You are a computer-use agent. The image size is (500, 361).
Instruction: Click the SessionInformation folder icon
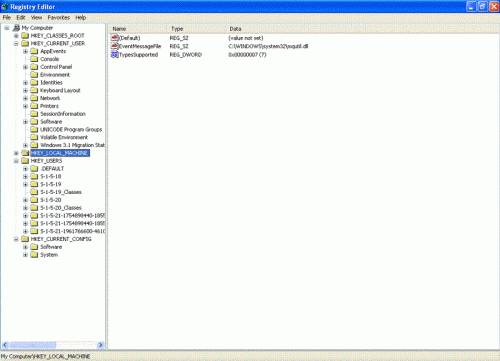34,114
